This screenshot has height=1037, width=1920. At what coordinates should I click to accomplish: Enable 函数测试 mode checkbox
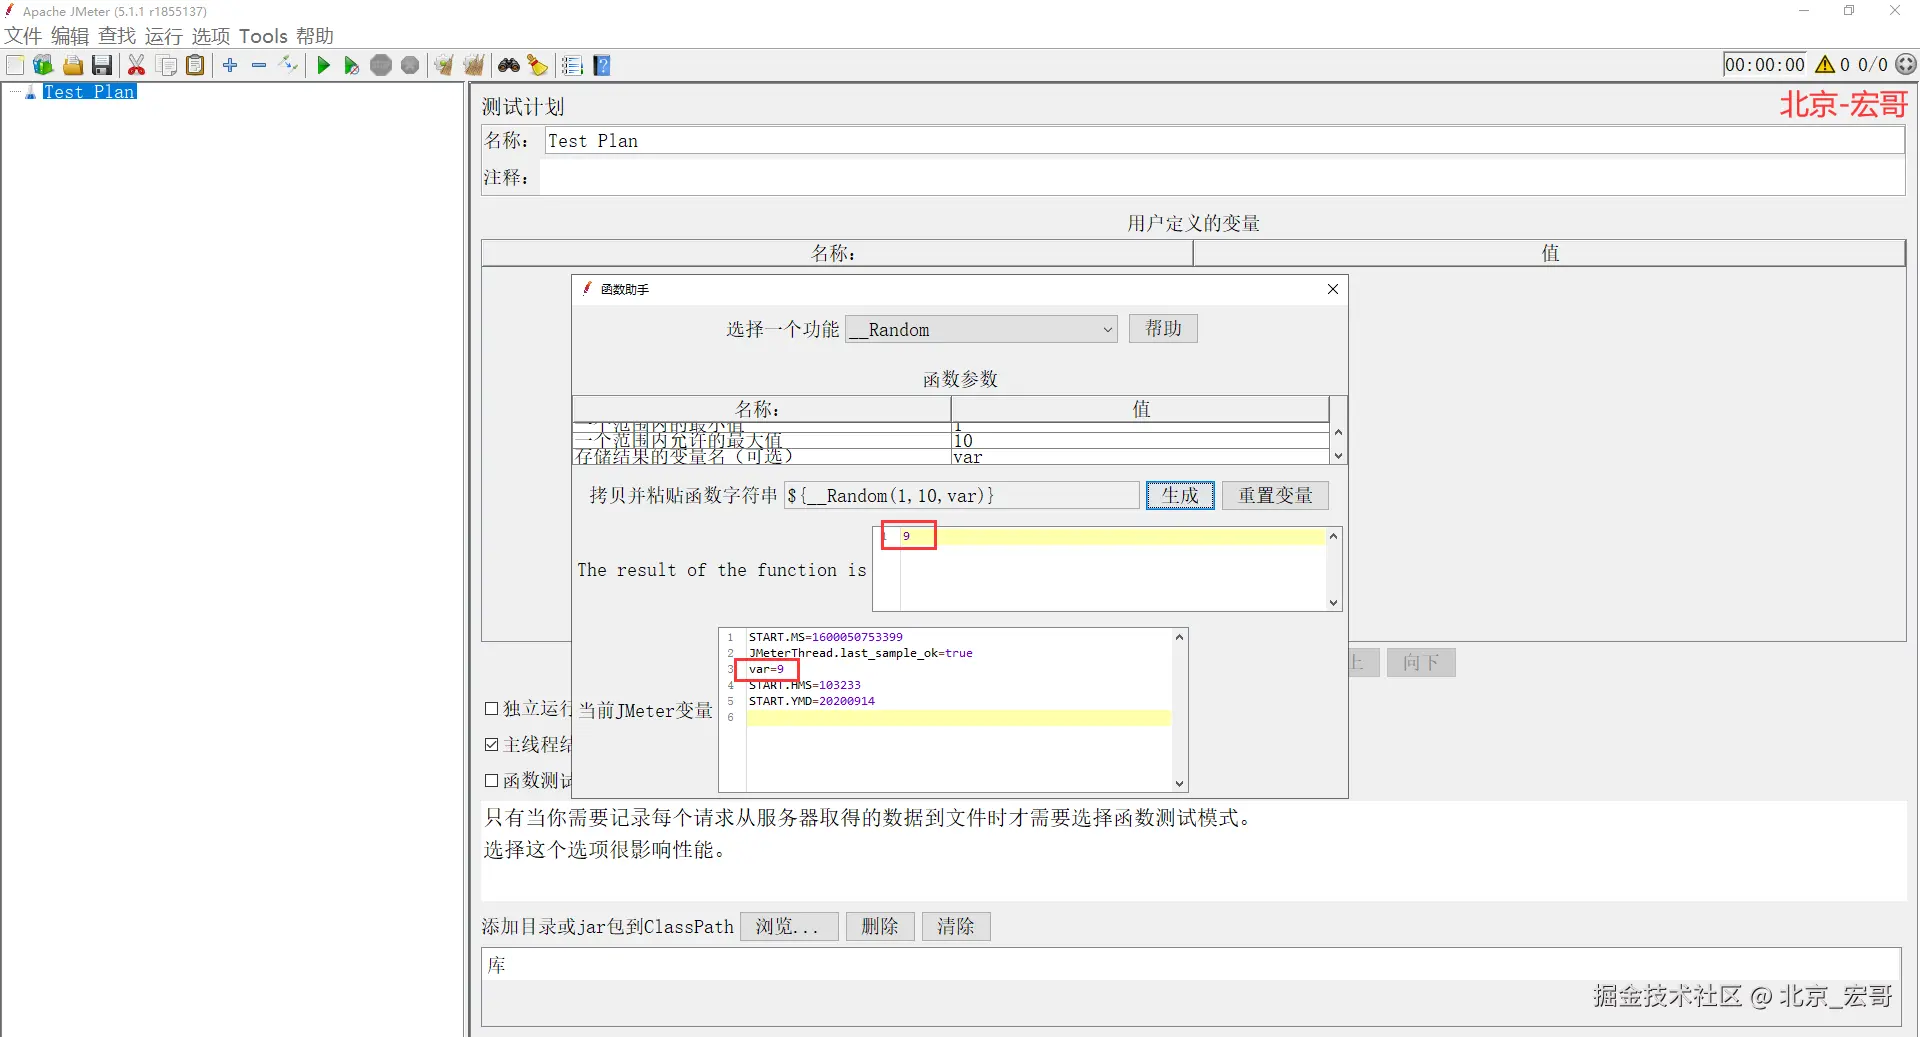[491, 781]
